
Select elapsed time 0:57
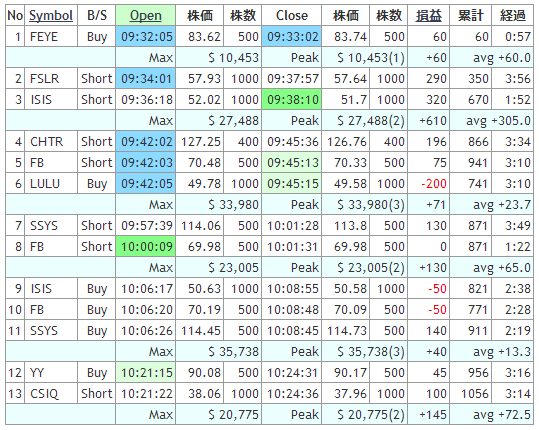click(x=518, y=36)
